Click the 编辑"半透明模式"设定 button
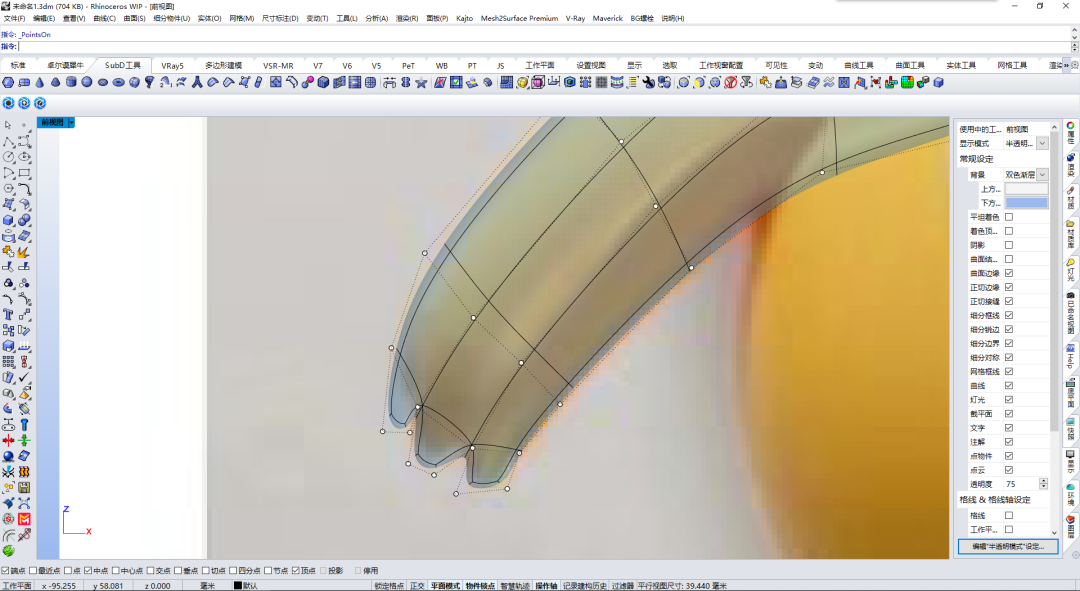1080x591 pixels. pyautogui.click(x=1008, y=546)
